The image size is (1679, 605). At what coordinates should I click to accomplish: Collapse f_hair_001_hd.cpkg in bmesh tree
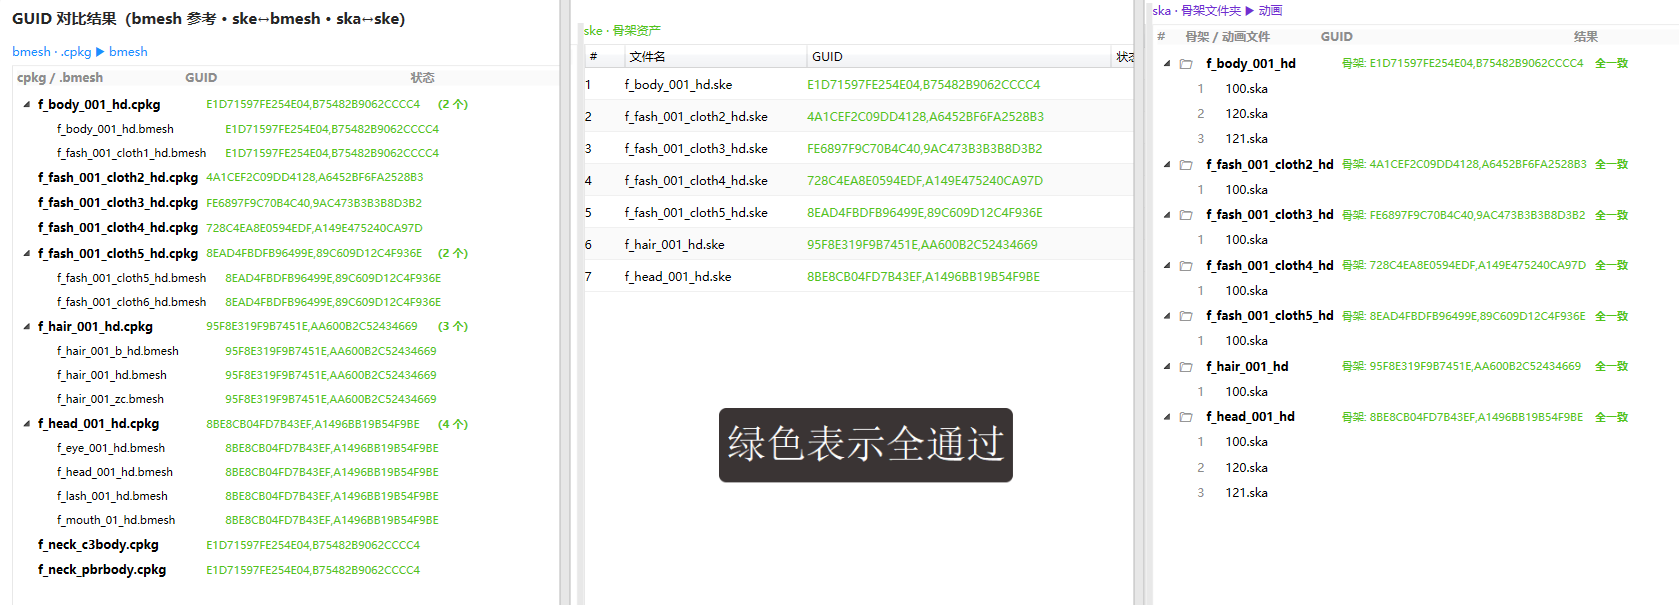pos(27,326)
